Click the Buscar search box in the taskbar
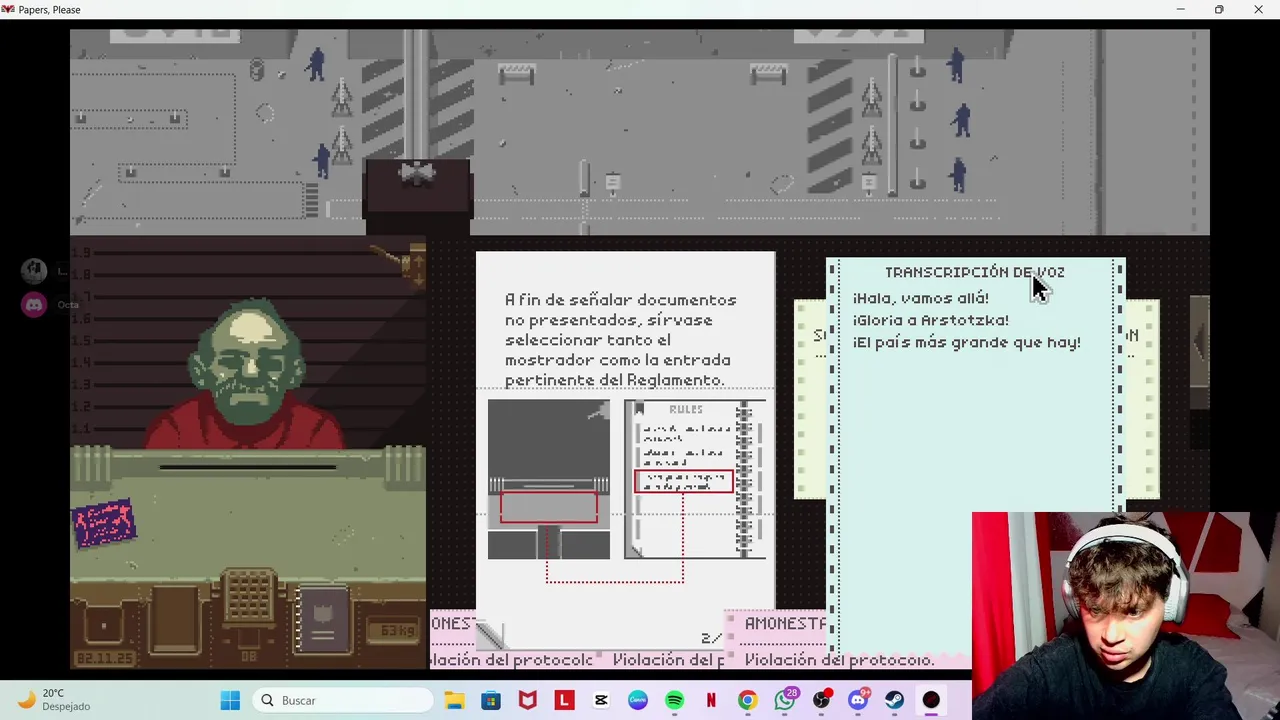The width and height of the screenshot is (1280, 720). 343,700
